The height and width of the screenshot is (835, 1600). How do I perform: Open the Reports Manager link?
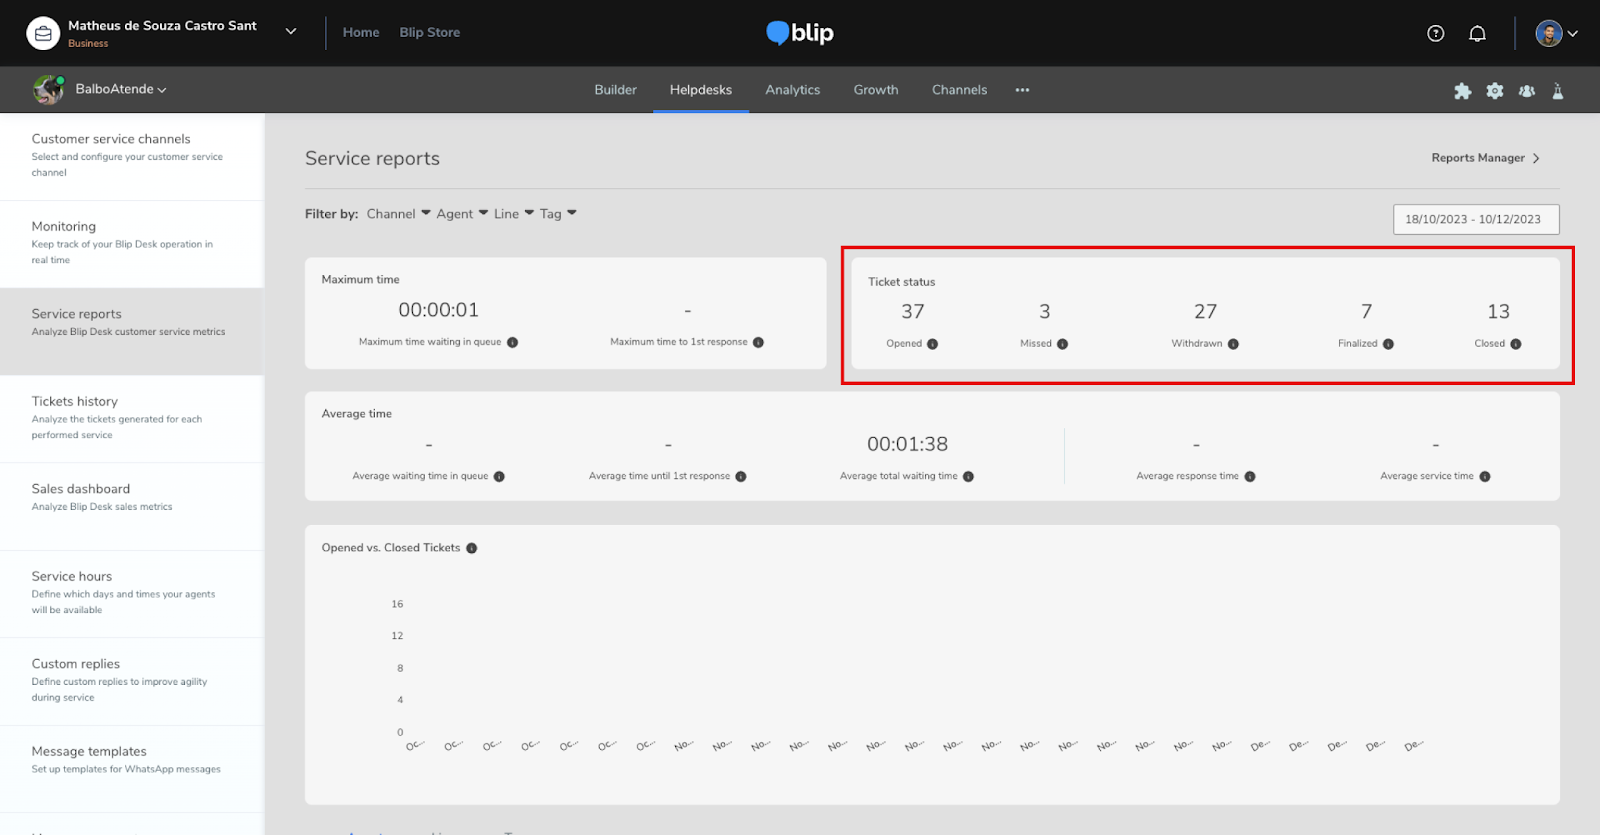tap(1485, 158)
